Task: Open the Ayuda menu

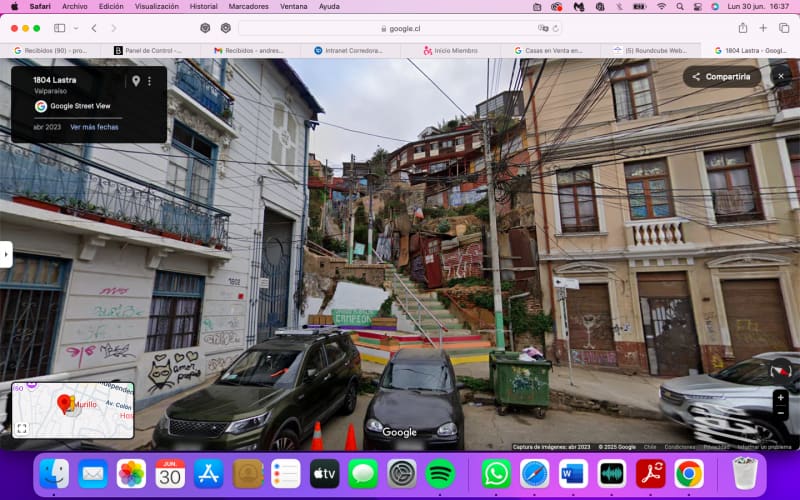Action: 329,7
